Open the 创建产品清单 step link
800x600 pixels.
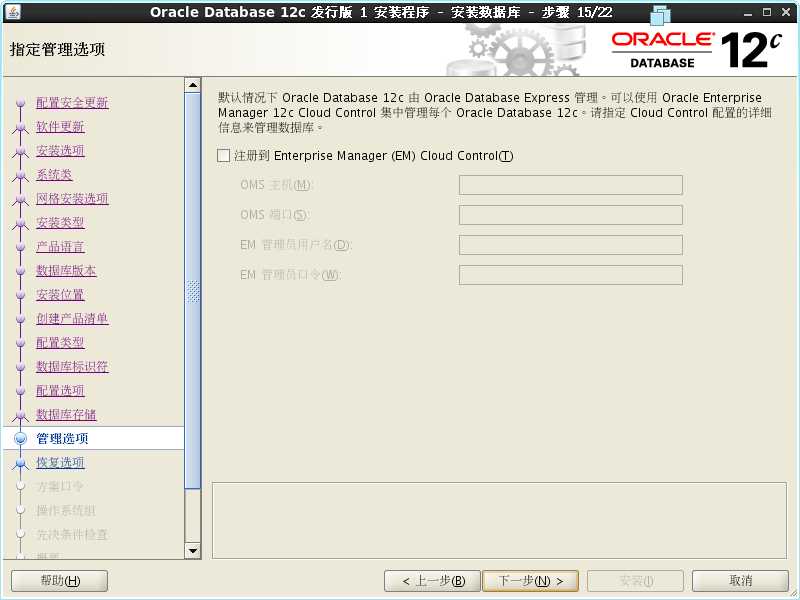click(x=72, y=318)
